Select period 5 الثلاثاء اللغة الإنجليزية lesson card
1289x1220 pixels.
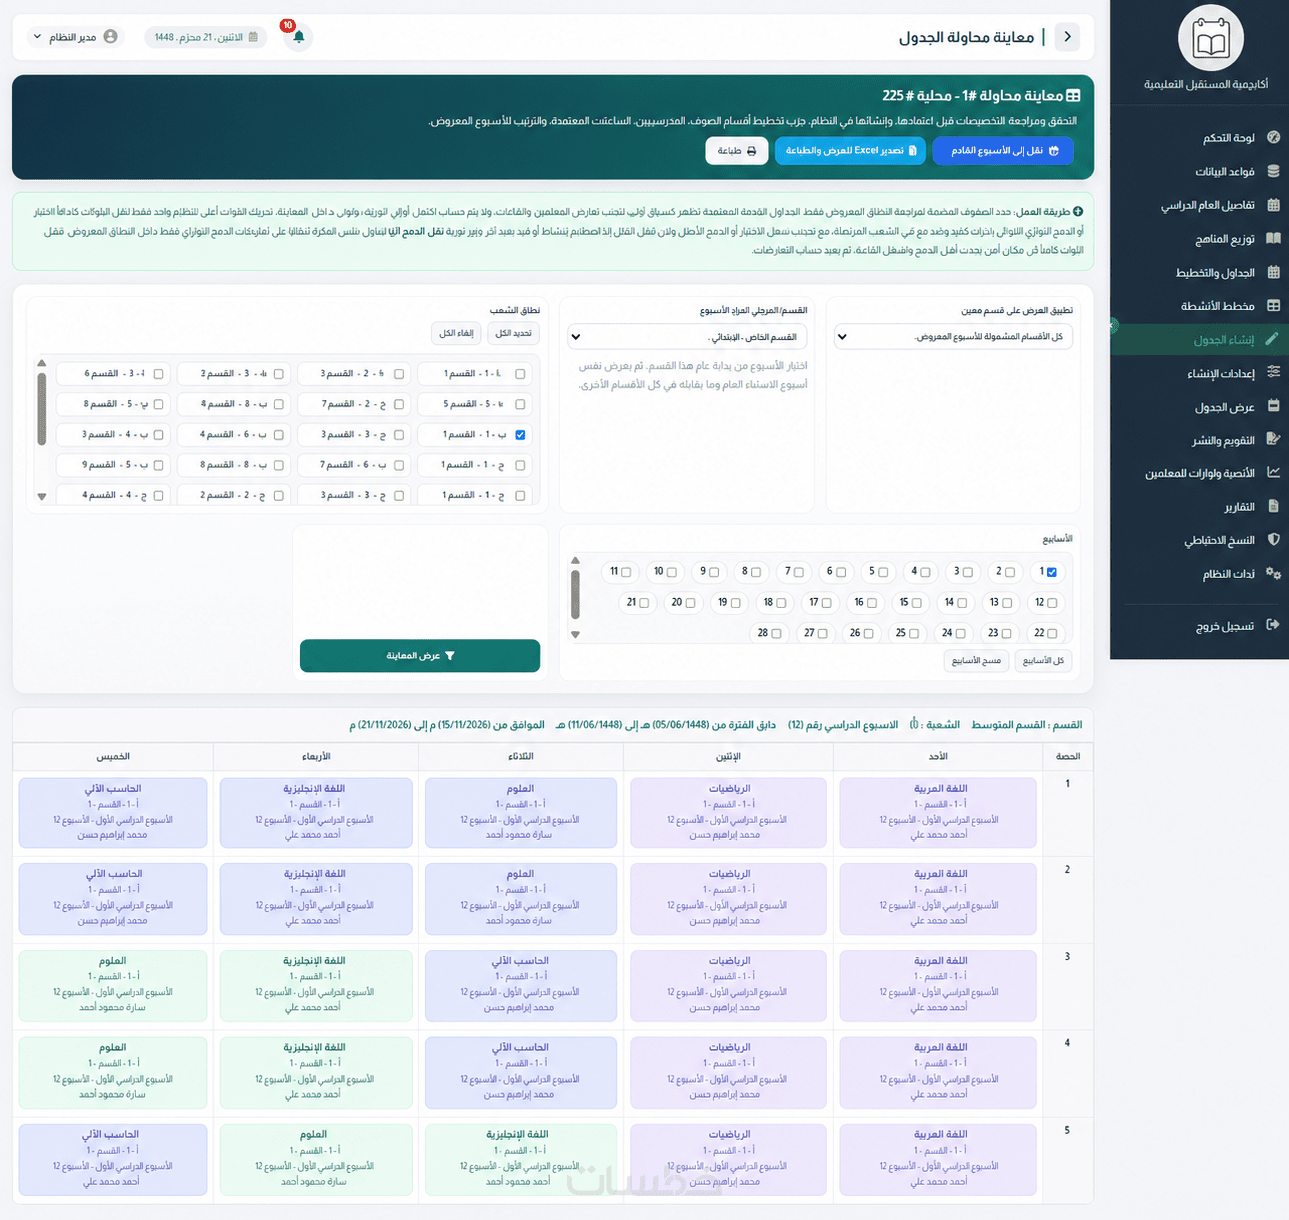pos(520,1159)
